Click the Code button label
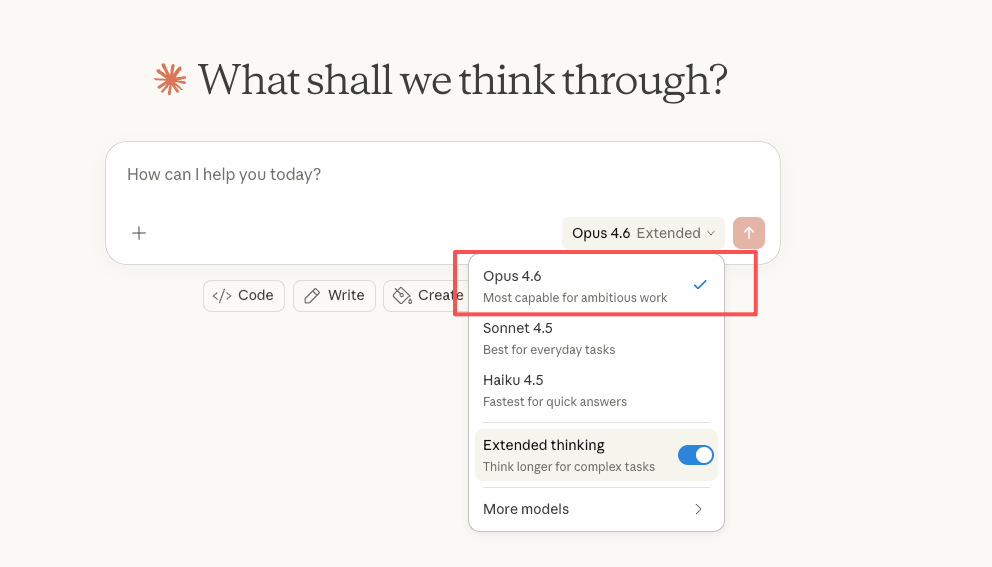Image resolution: width=992 pixels, height=567 pixels. 256,295
